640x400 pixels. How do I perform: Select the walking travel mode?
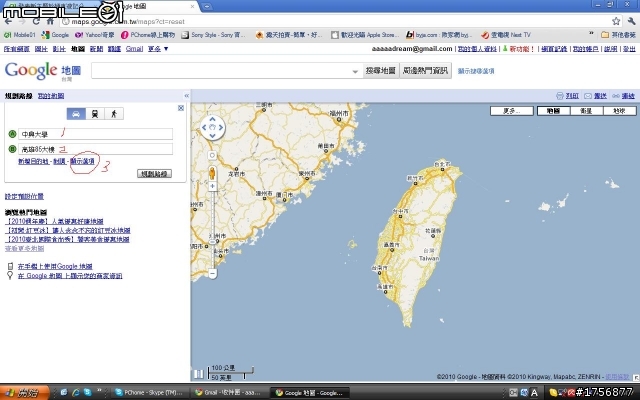click(x=114, y=114)
